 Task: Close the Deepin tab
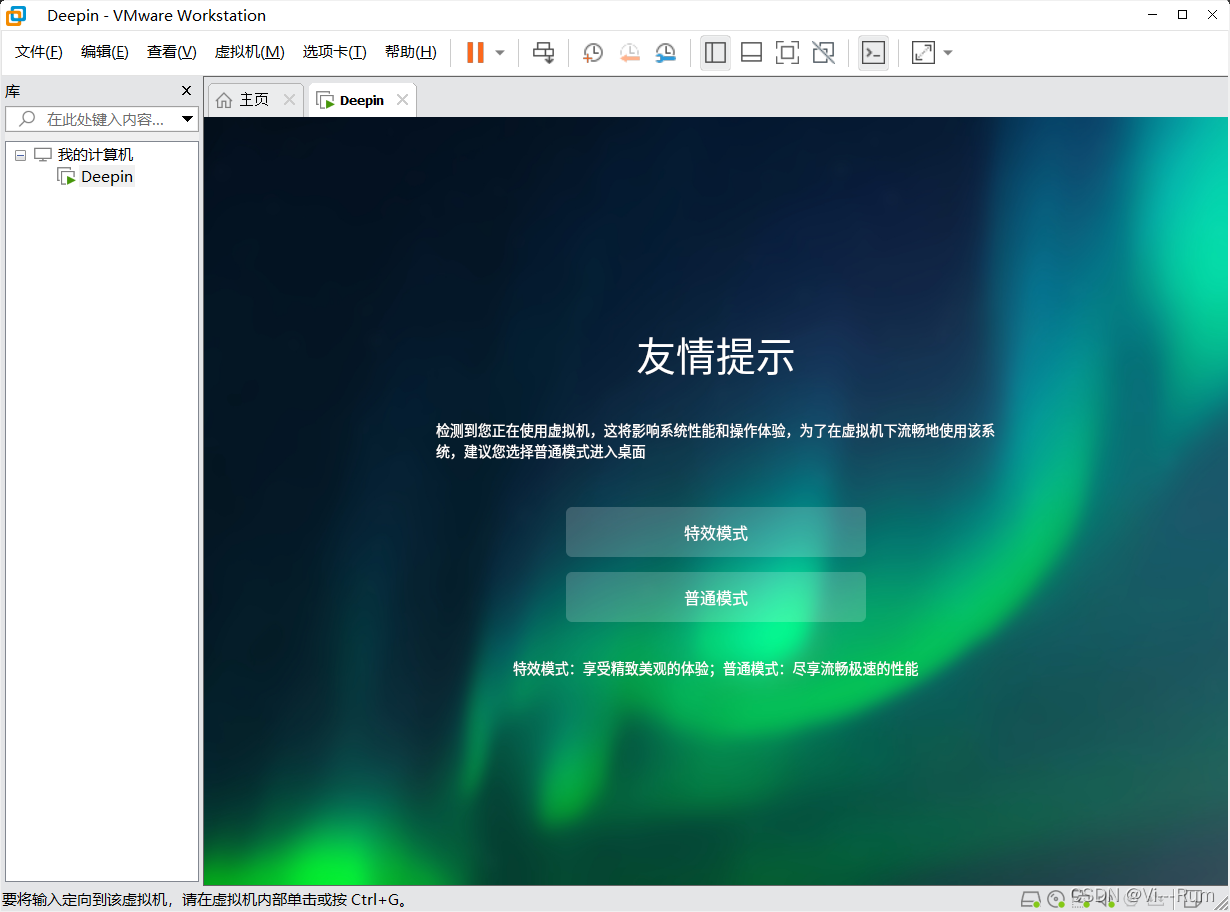[402, 100]
